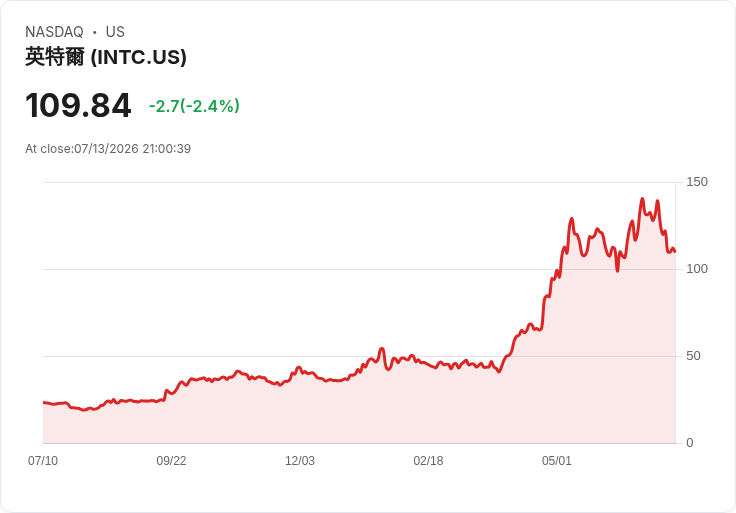Click the 07/10 date axis label

coord(43,460)
